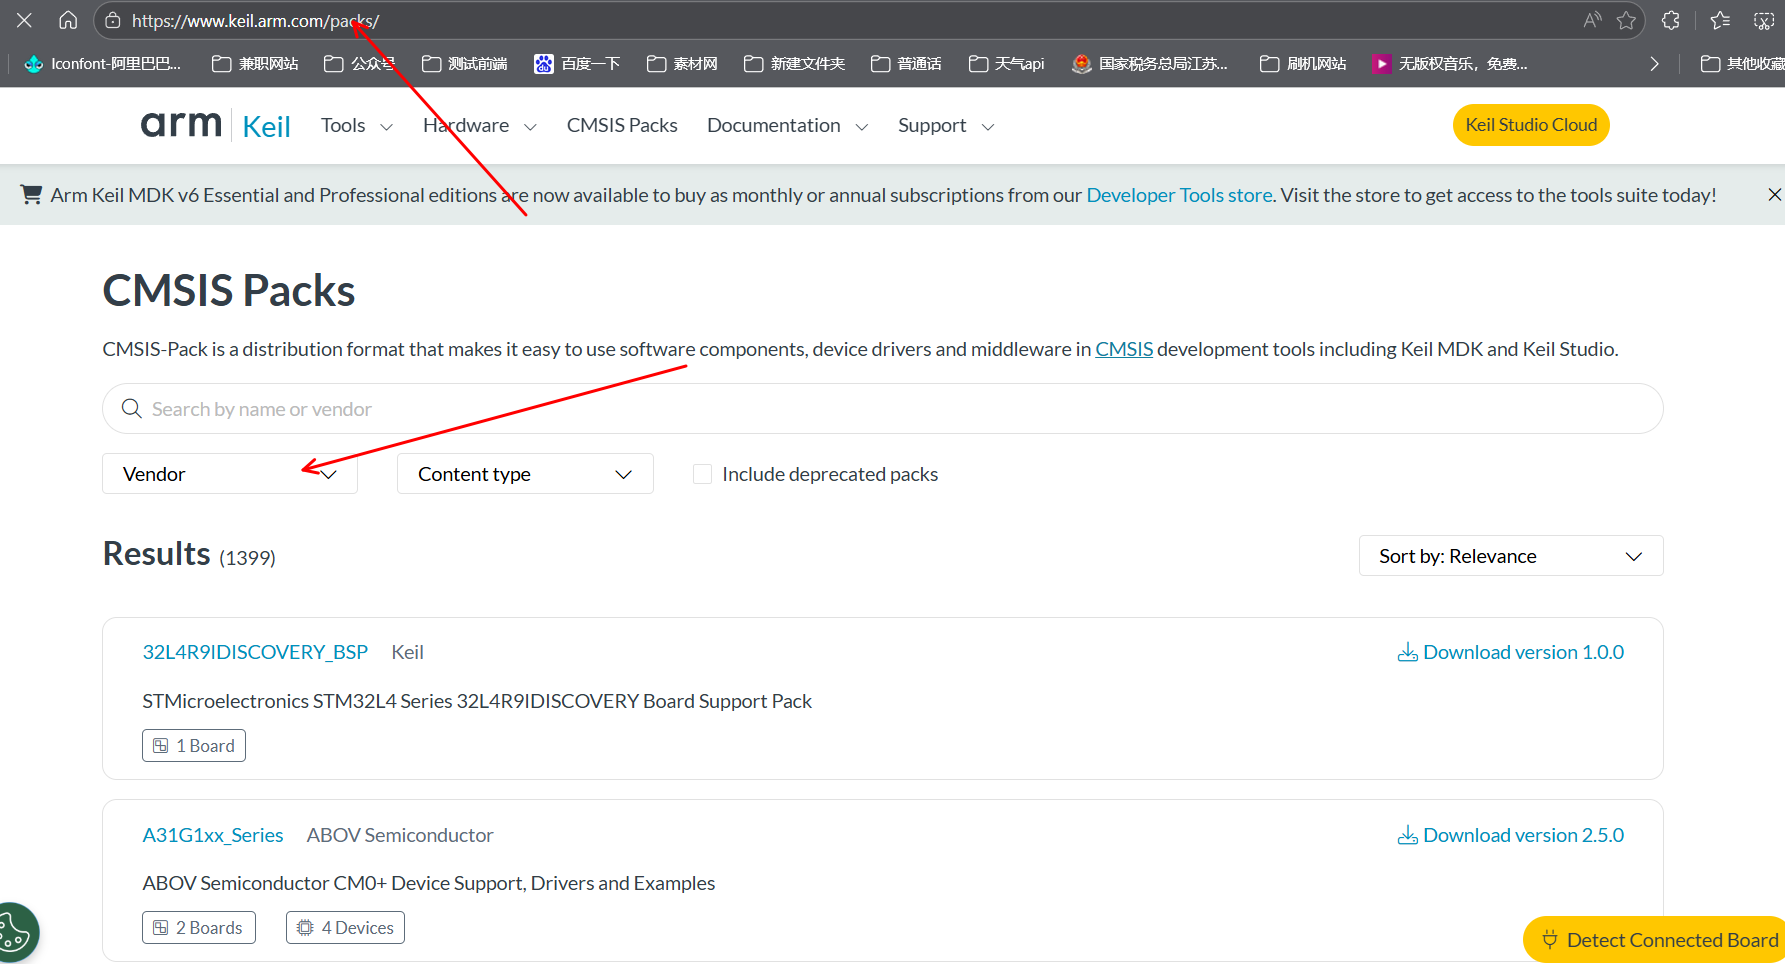Open Keil Studio Cloud
Screen dimensions: 1785x964
1531,125
